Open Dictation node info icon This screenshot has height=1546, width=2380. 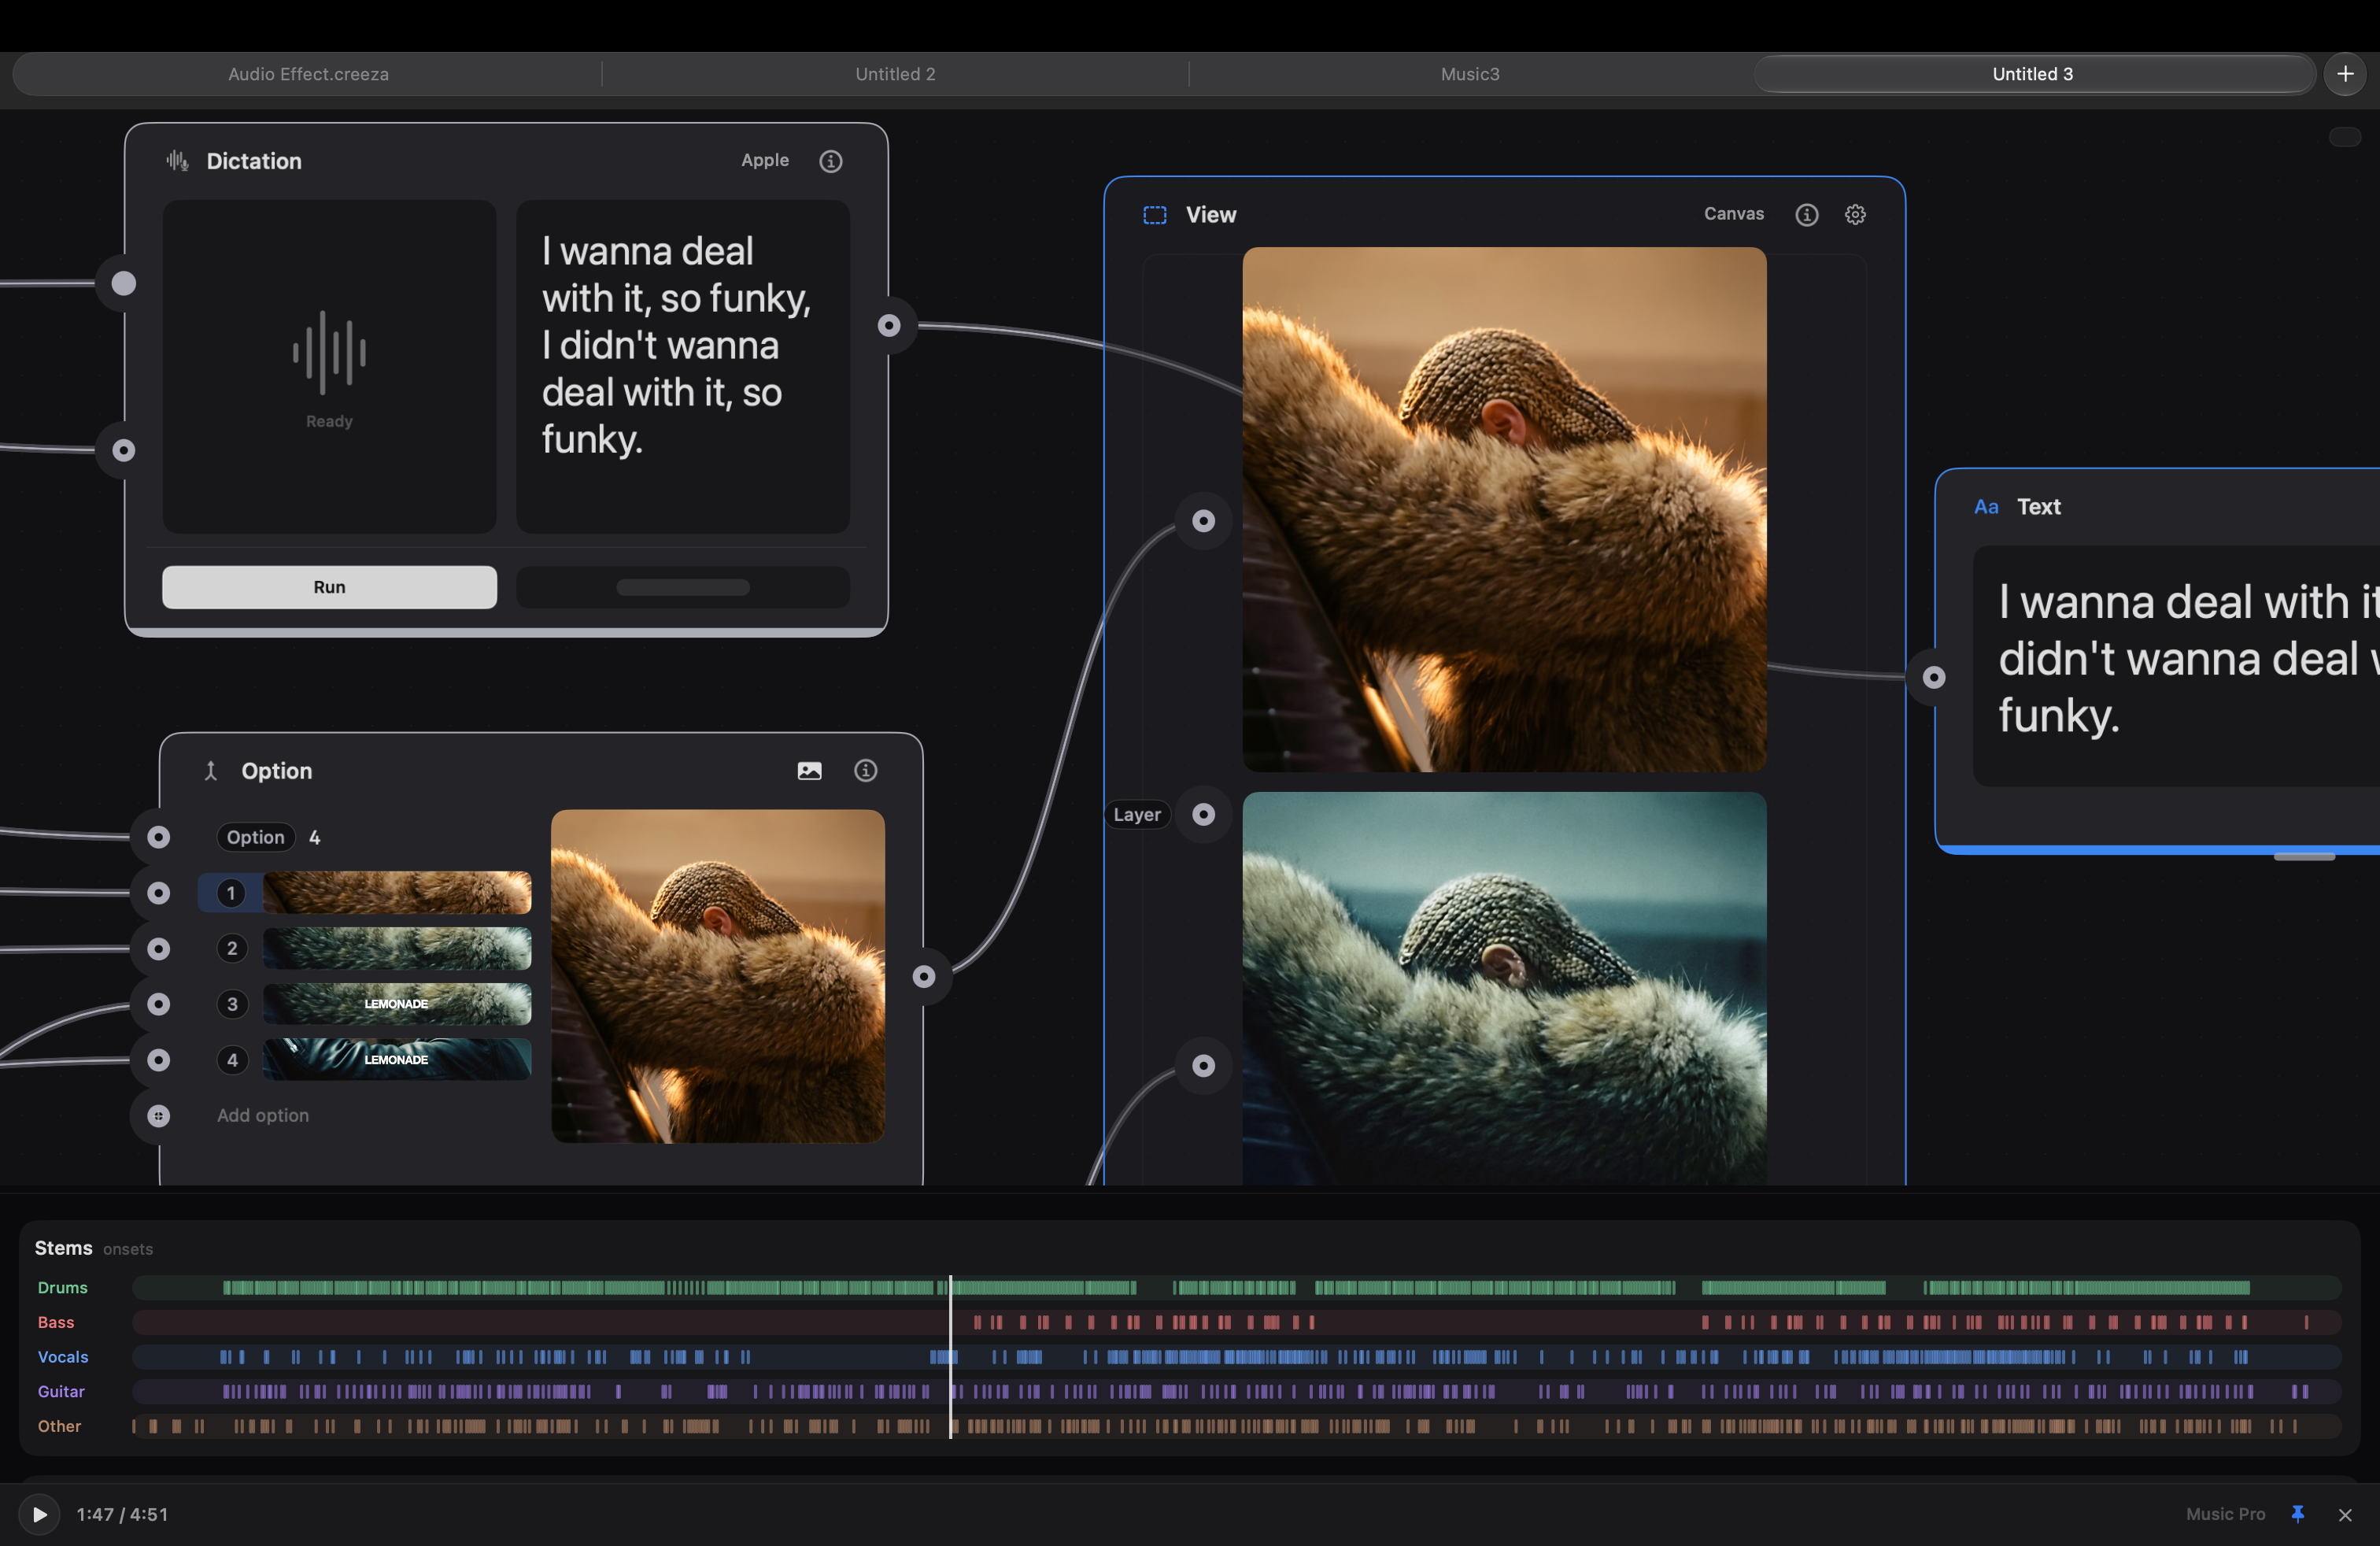pyautogui.click(x=830, y=161)
